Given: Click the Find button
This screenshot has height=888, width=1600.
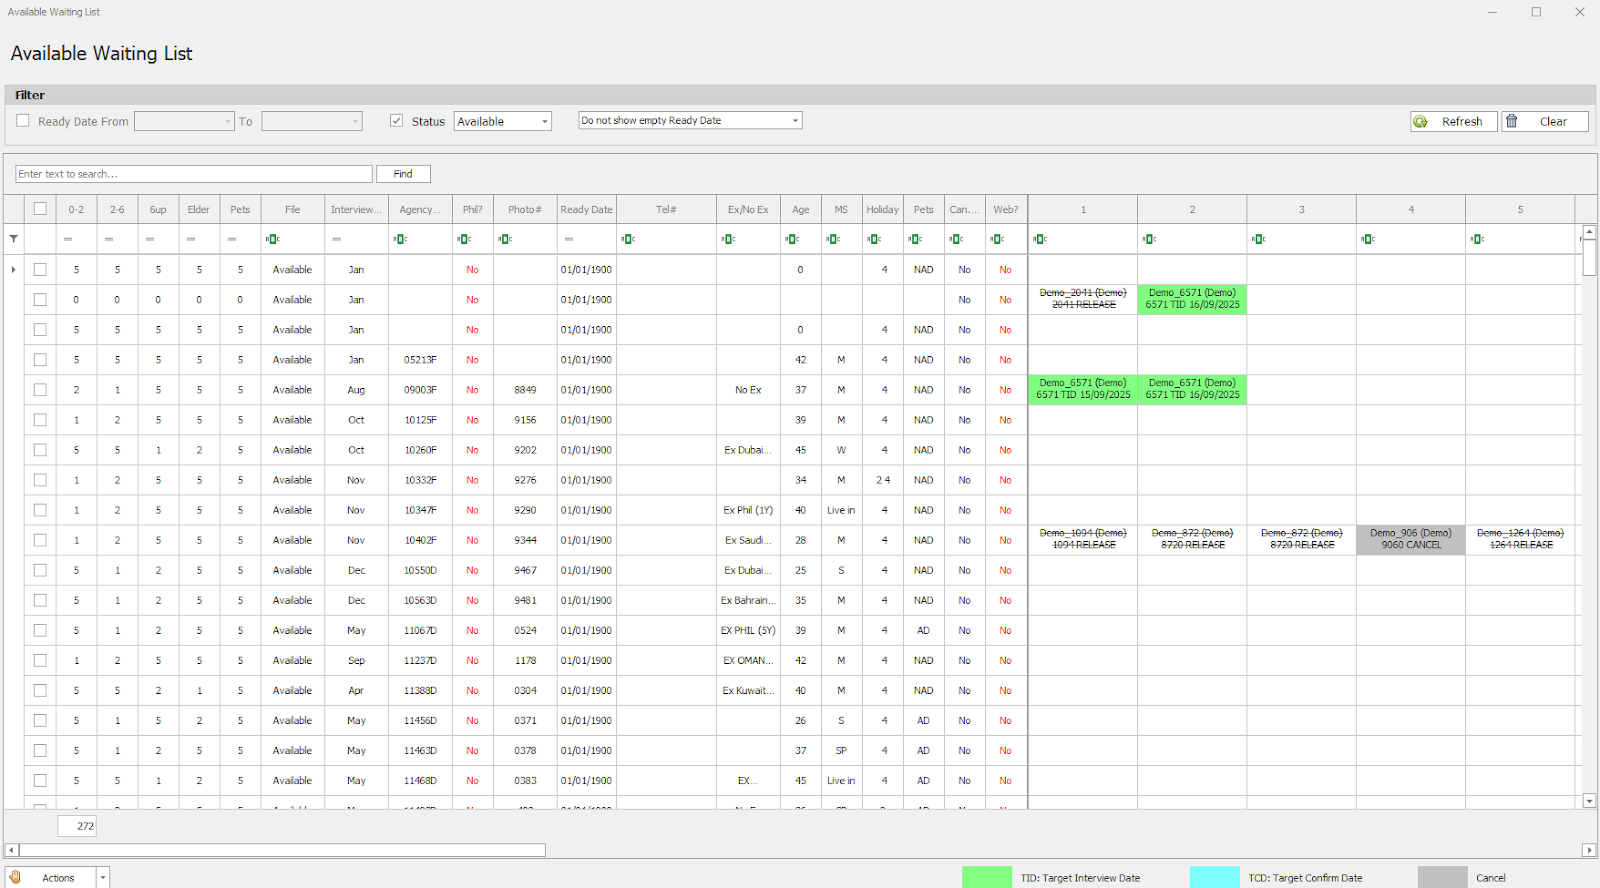Looking at the screenshot, I should [x=403, y=174].
